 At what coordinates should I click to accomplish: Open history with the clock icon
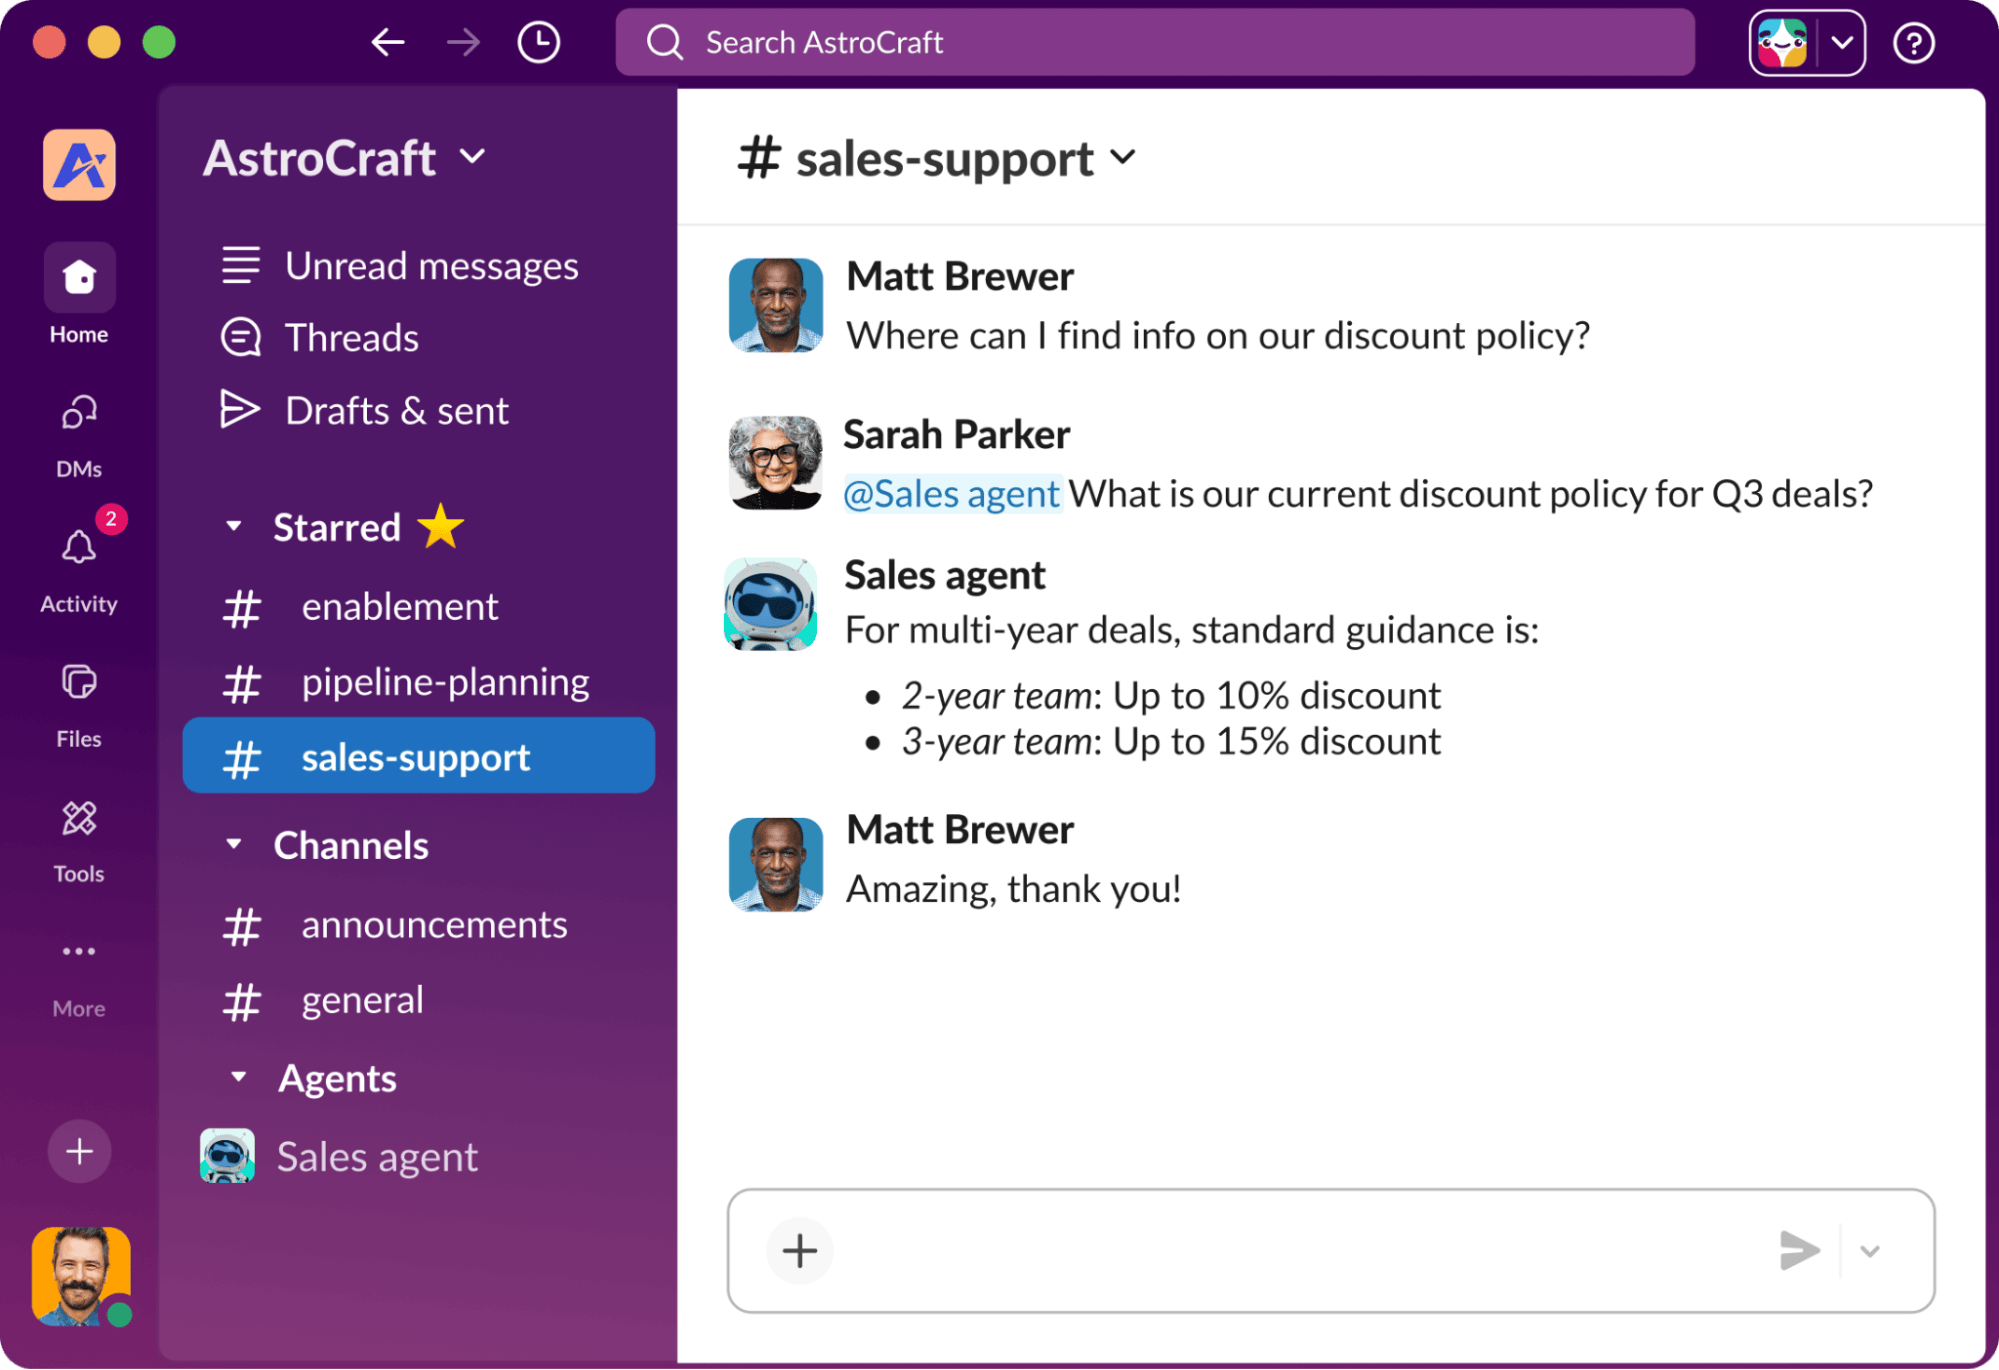(538, 42)
